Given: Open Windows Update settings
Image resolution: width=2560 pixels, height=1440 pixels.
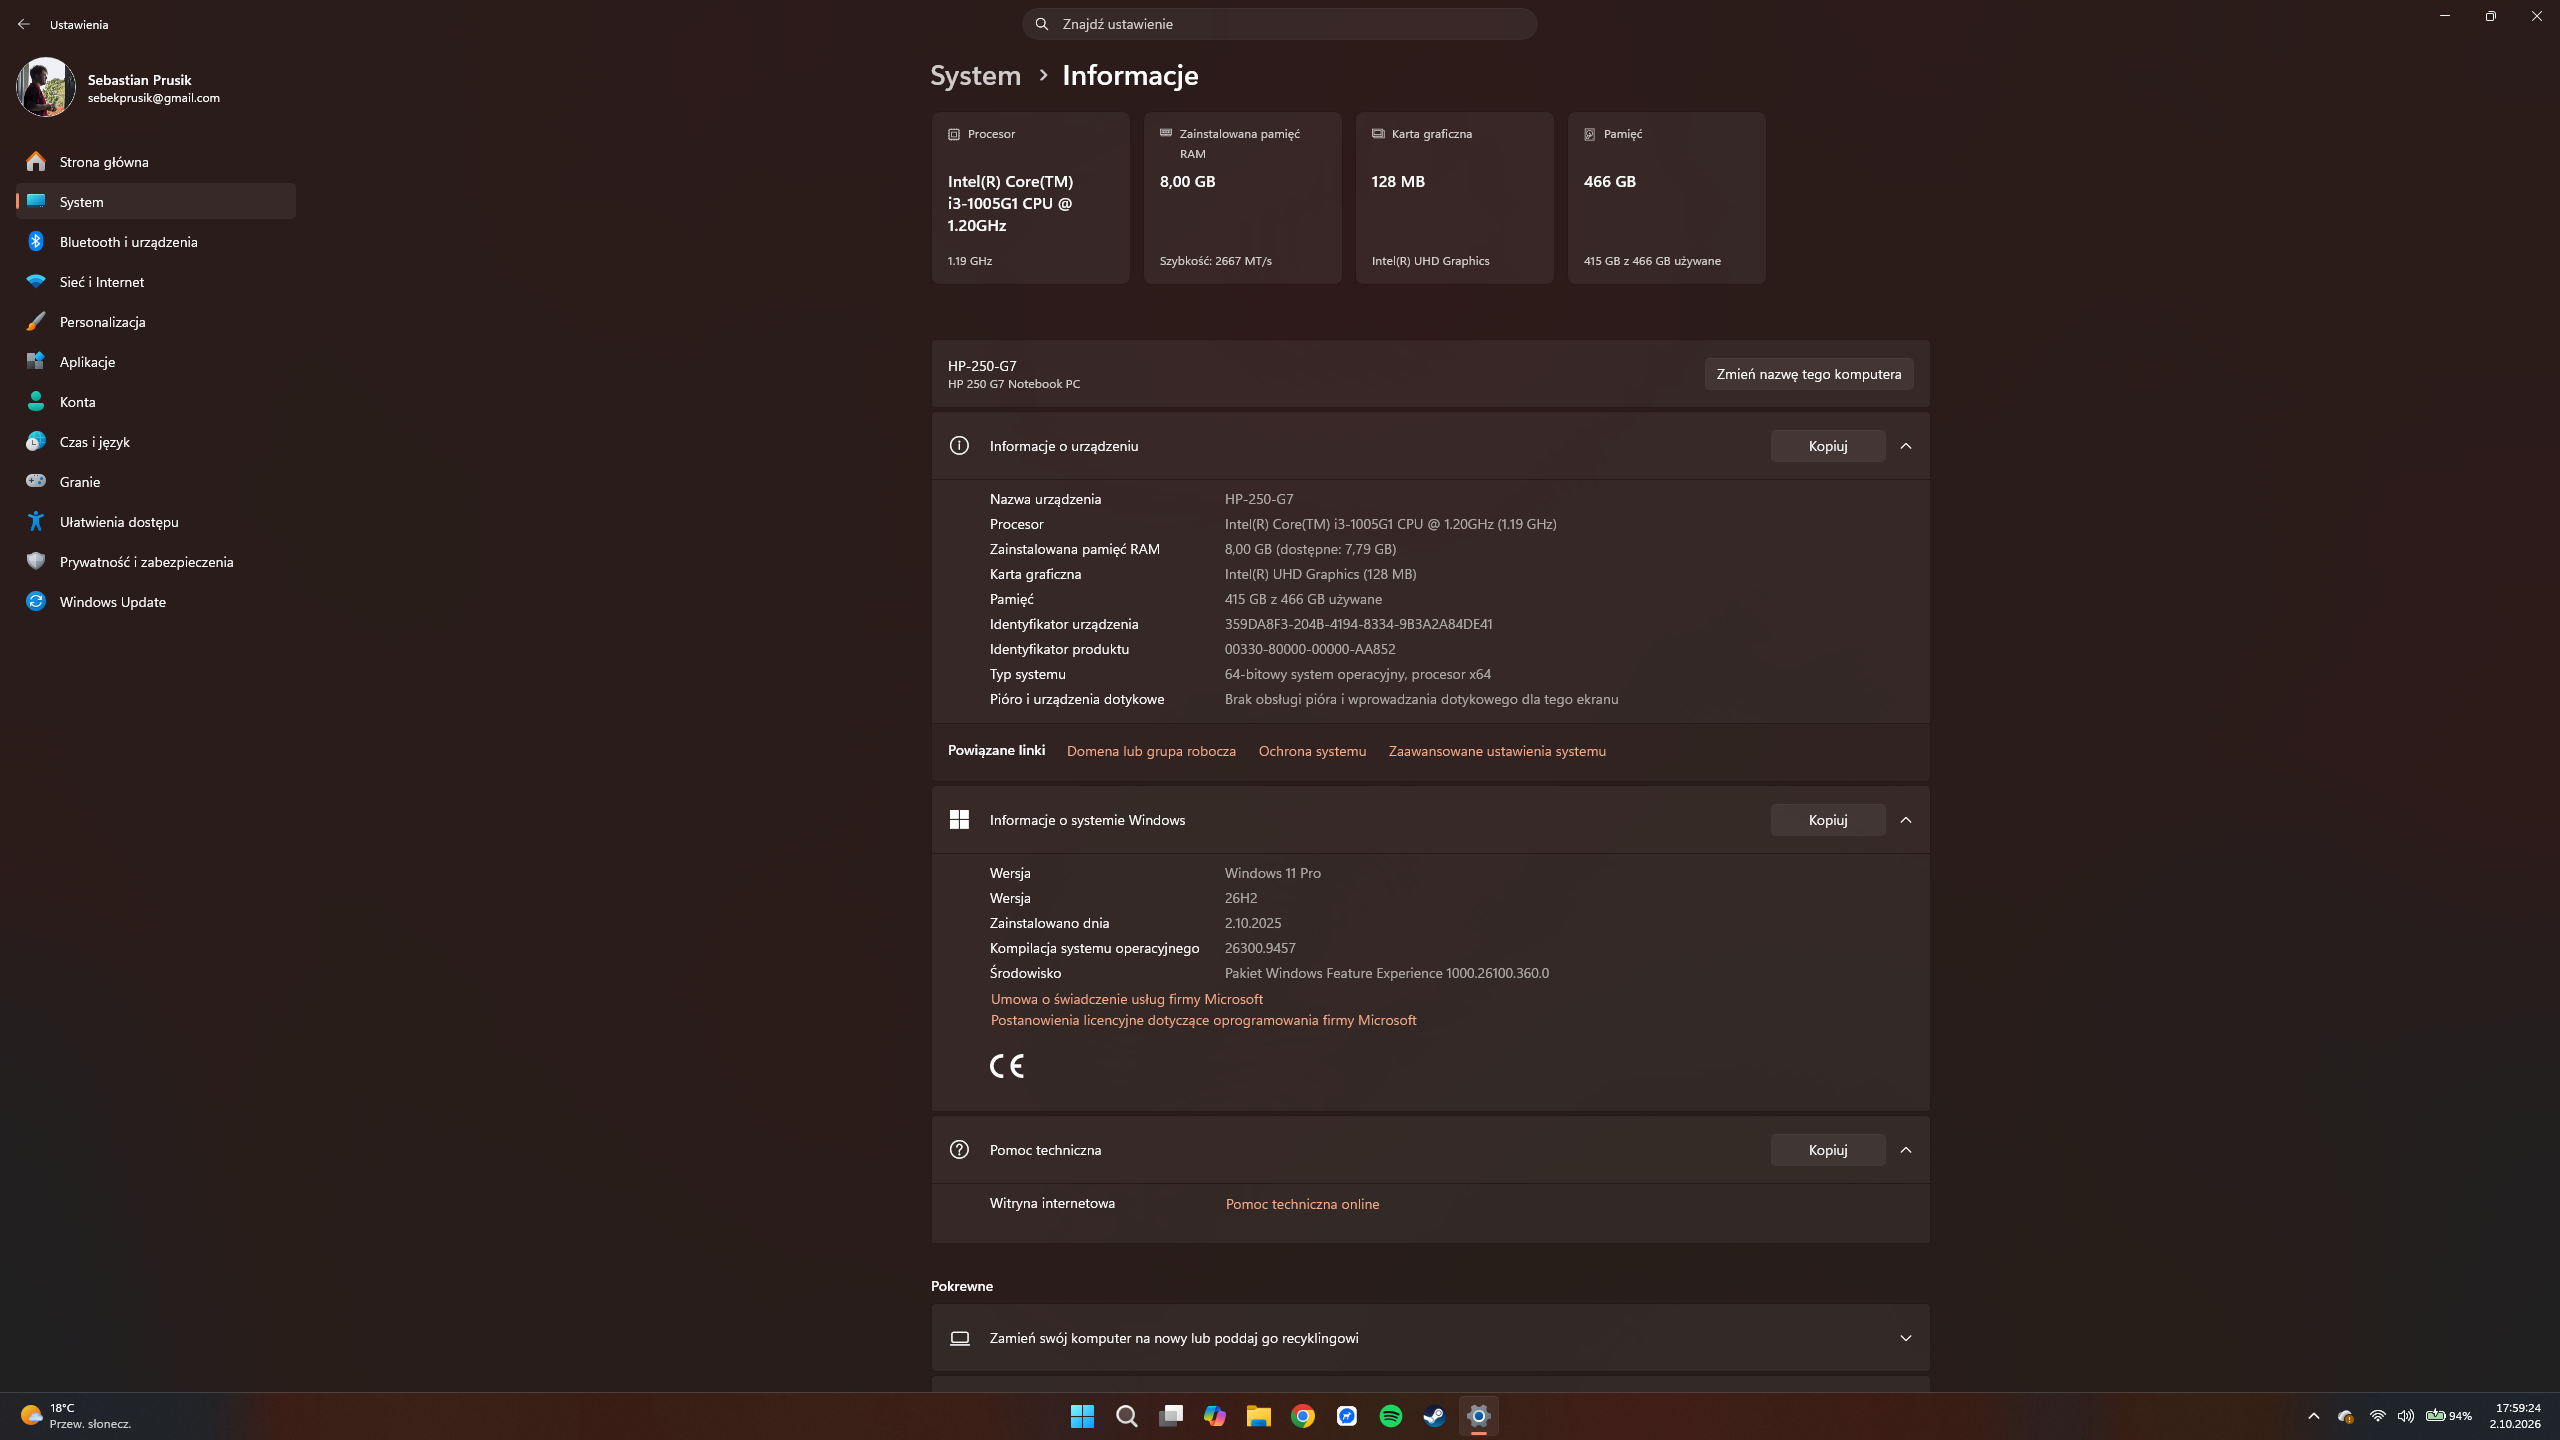Looking at the screenshot, I should pyautogui.click(x=156, y=602).
